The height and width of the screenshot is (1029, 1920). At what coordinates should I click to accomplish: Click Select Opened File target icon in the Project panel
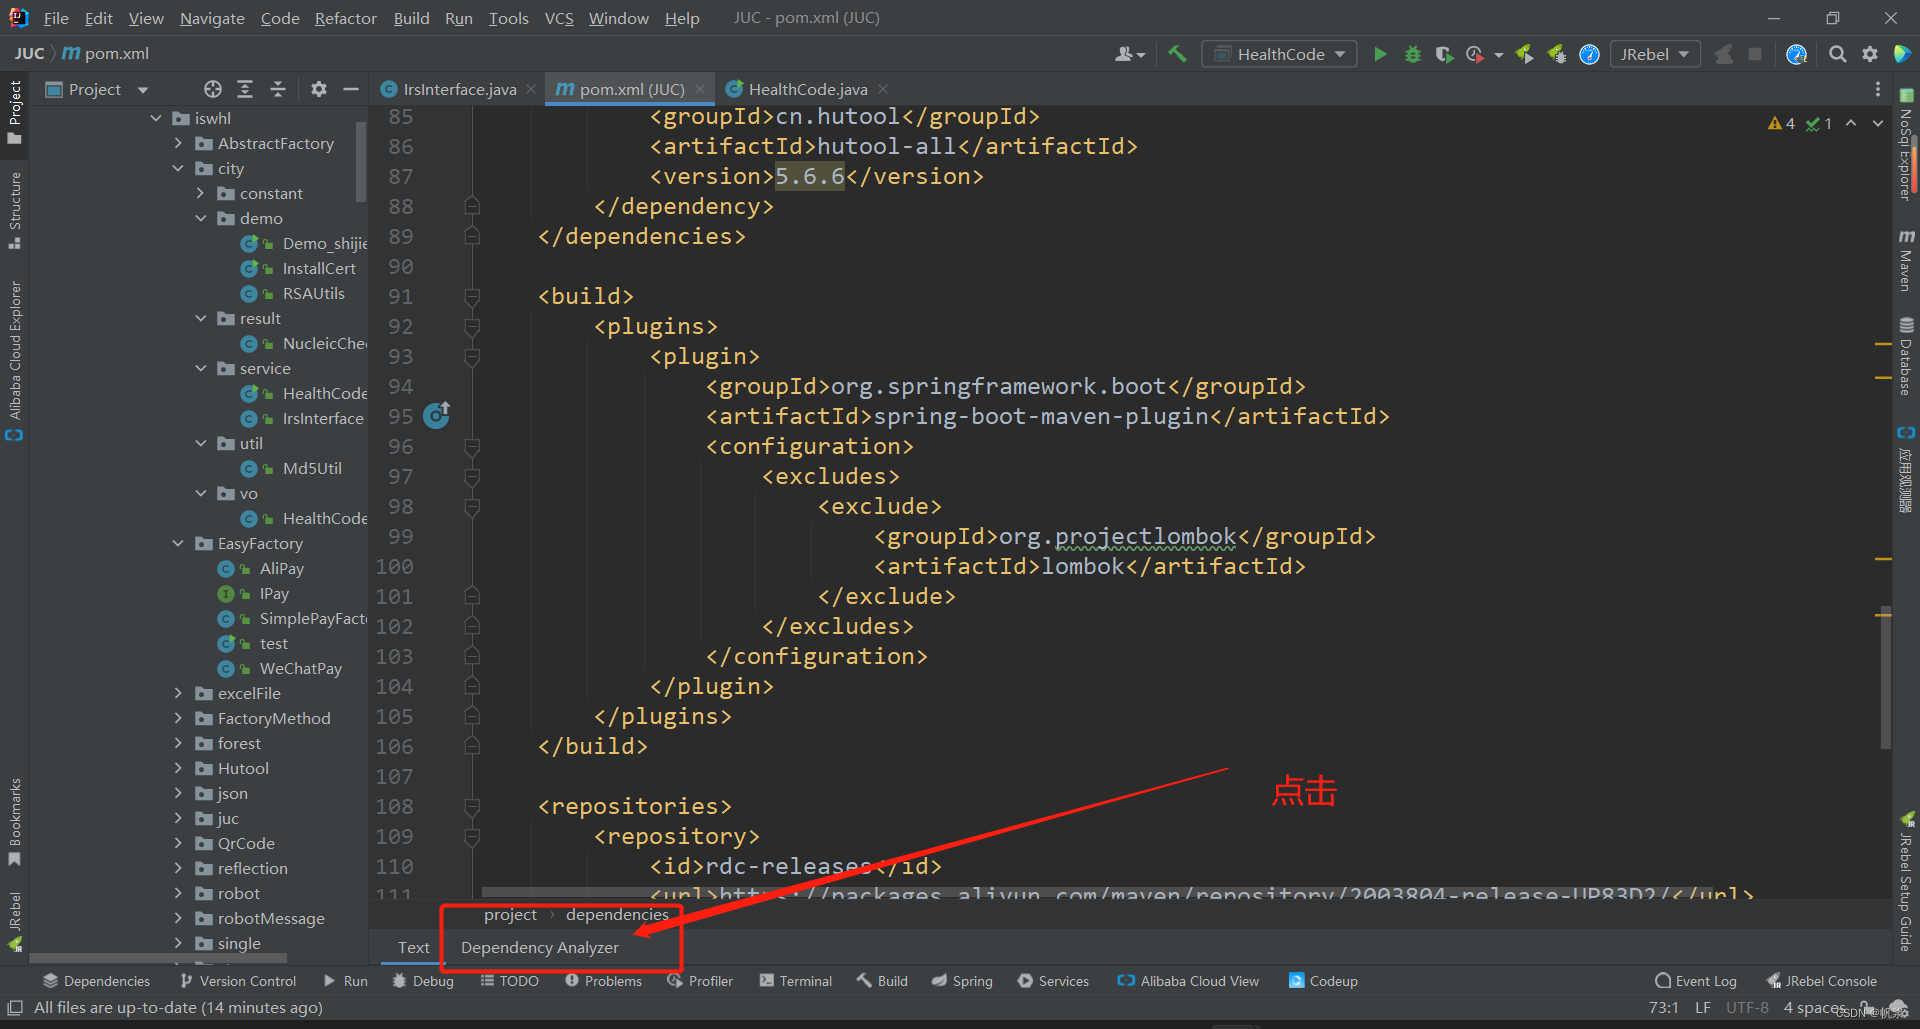click(213, 89)
